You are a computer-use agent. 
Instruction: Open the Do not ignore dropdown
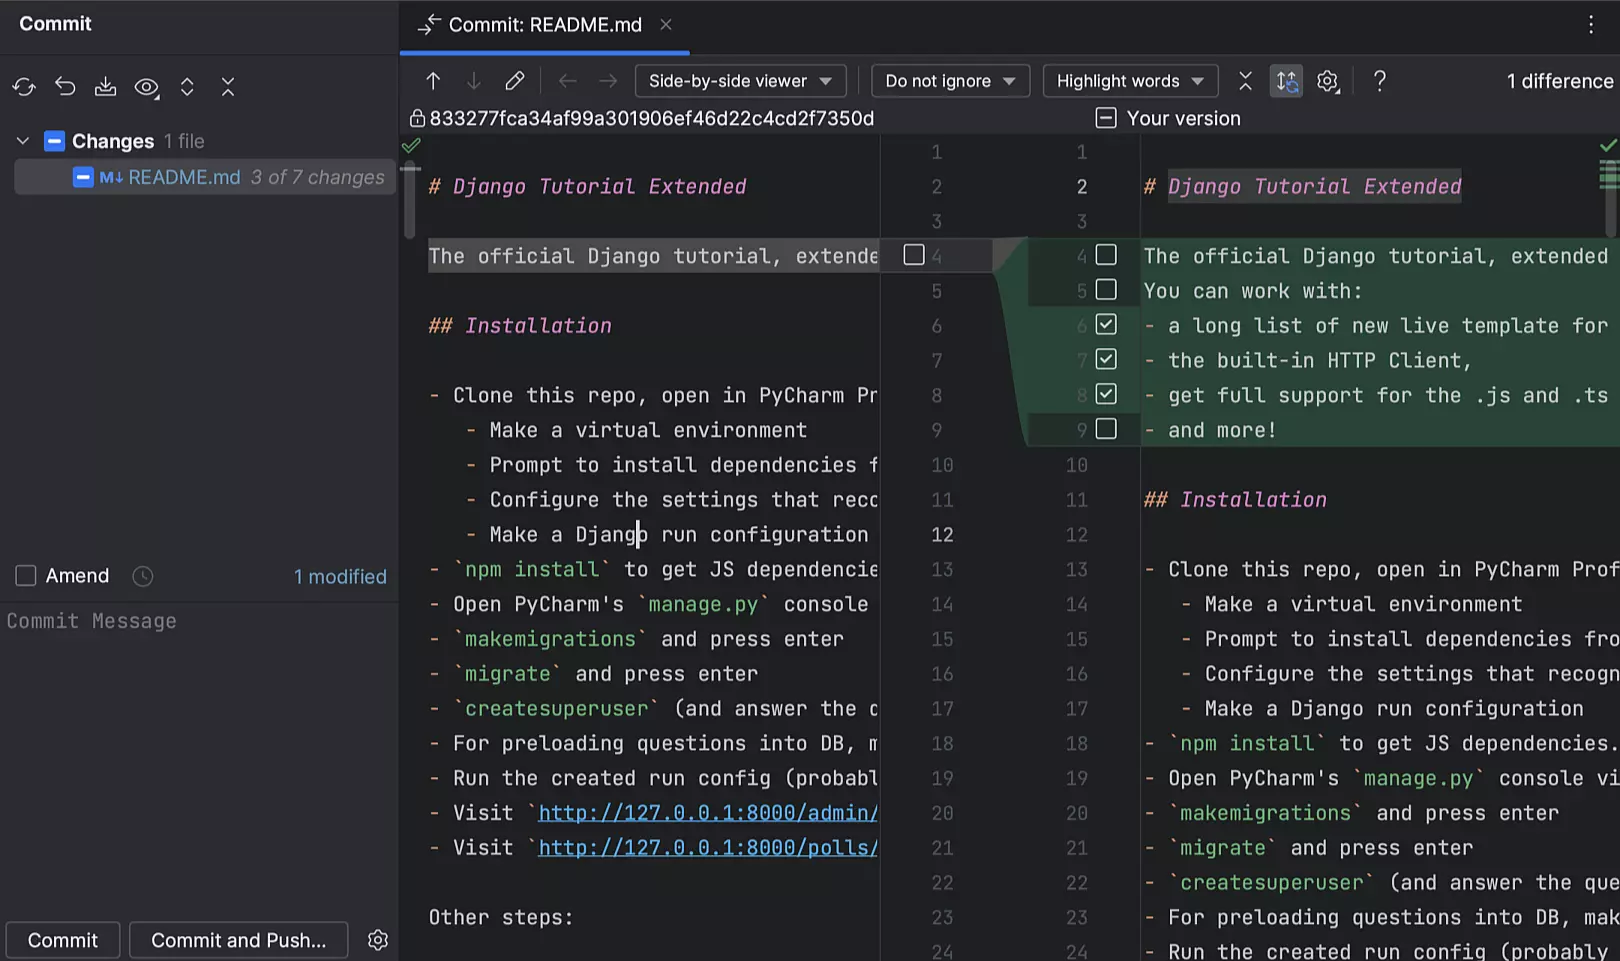point(949,81)
